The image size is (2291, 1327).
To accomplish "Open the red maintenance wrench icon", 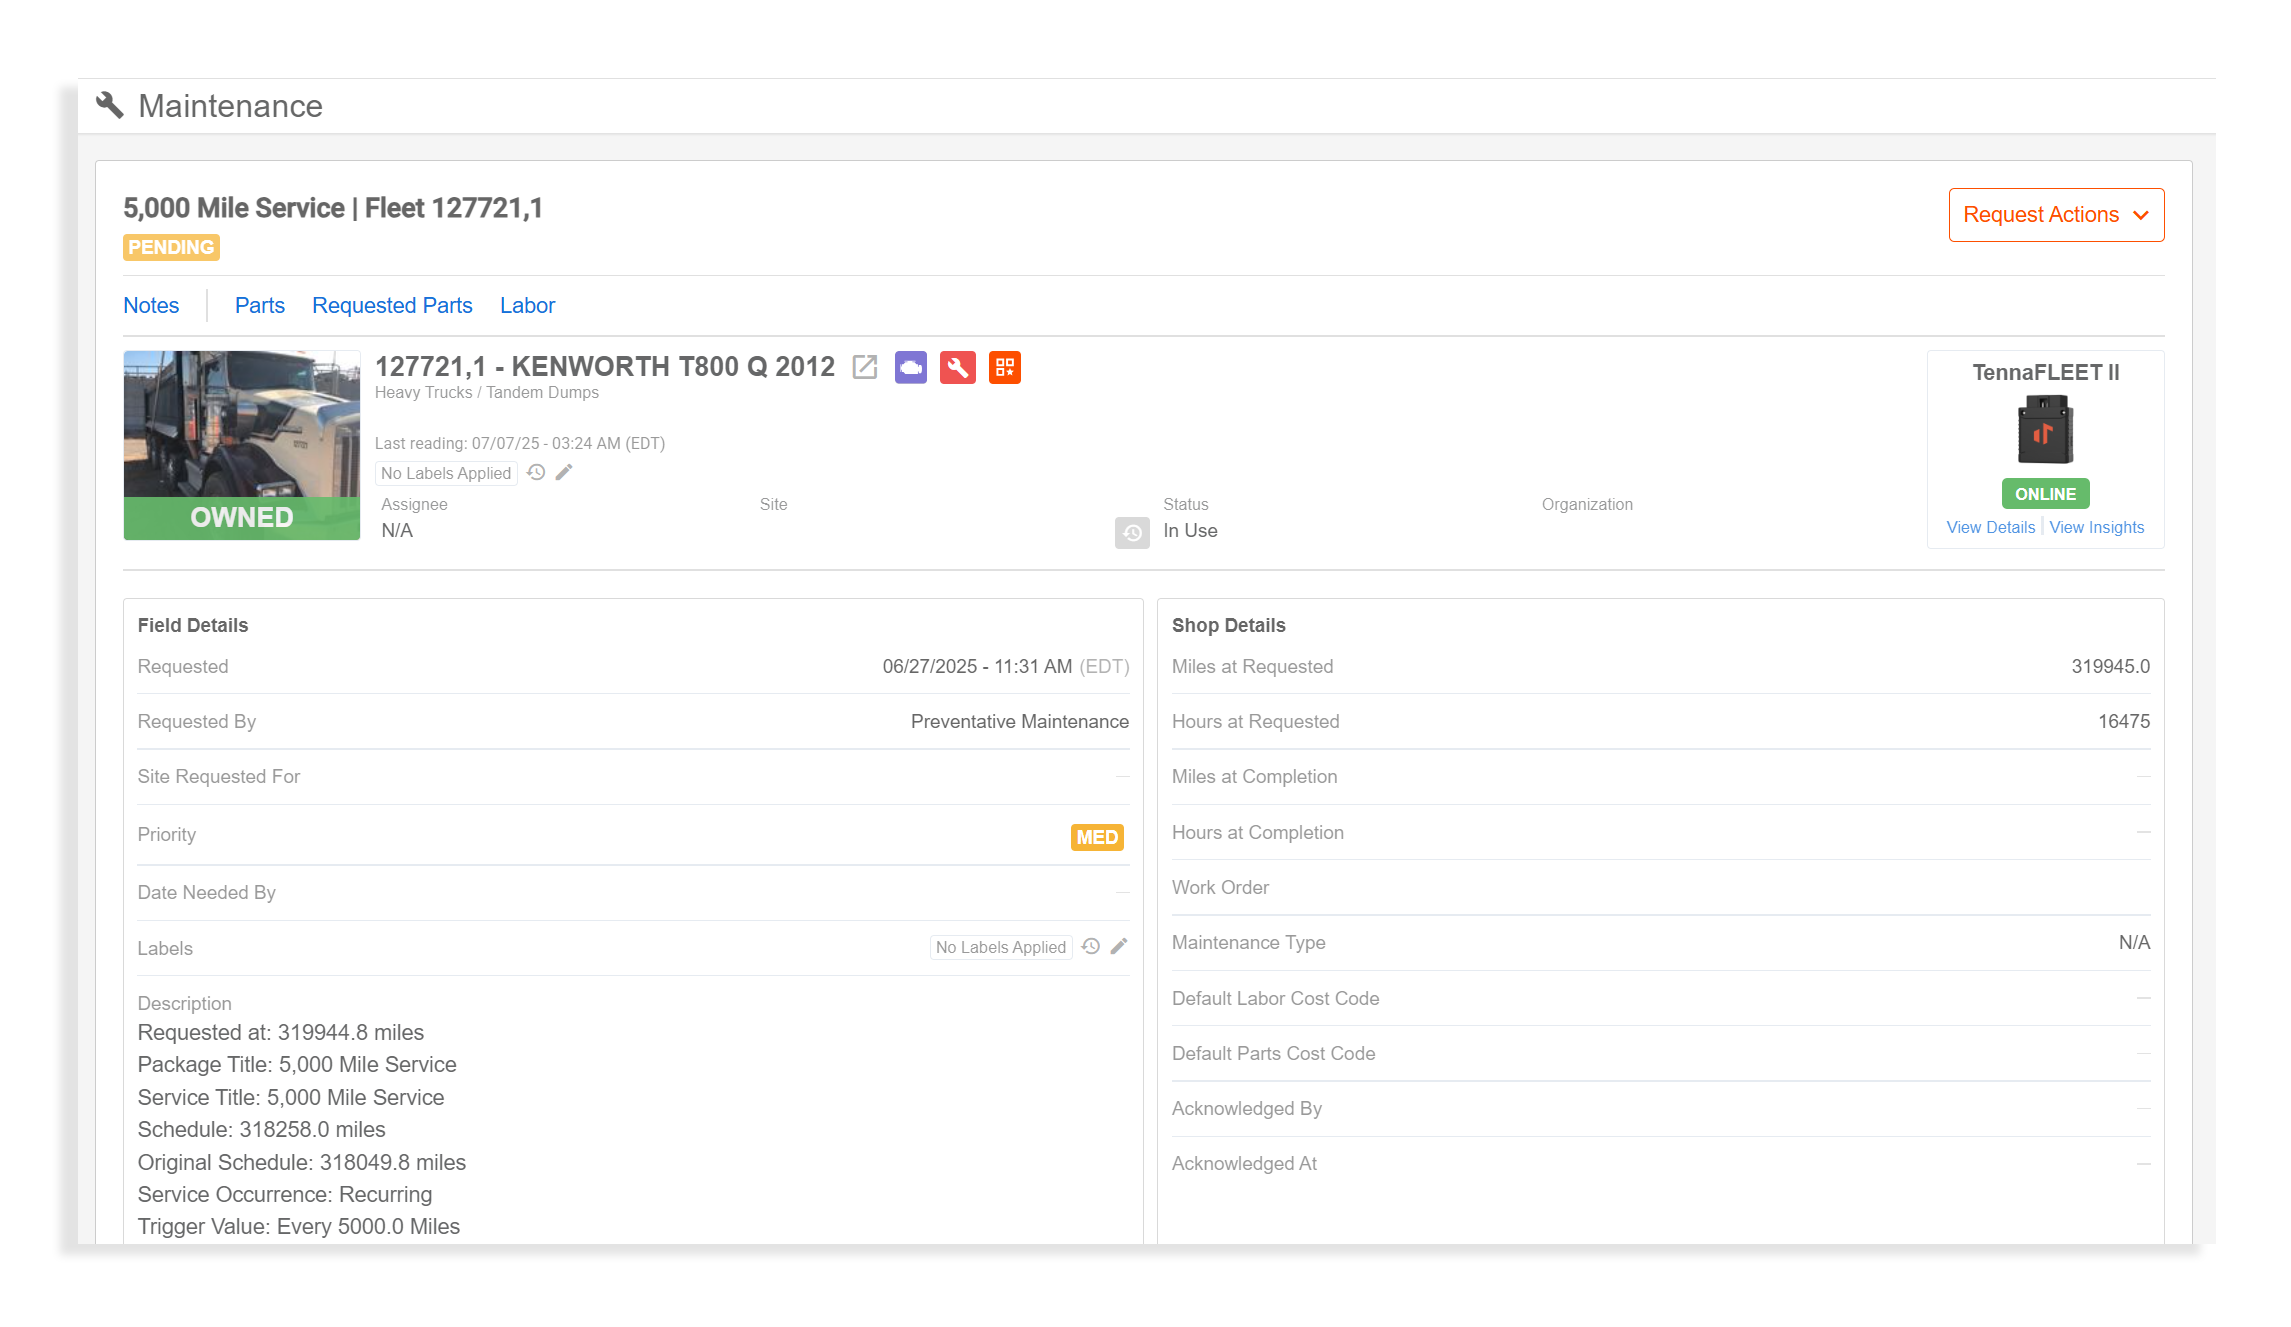I will (957, 368).
